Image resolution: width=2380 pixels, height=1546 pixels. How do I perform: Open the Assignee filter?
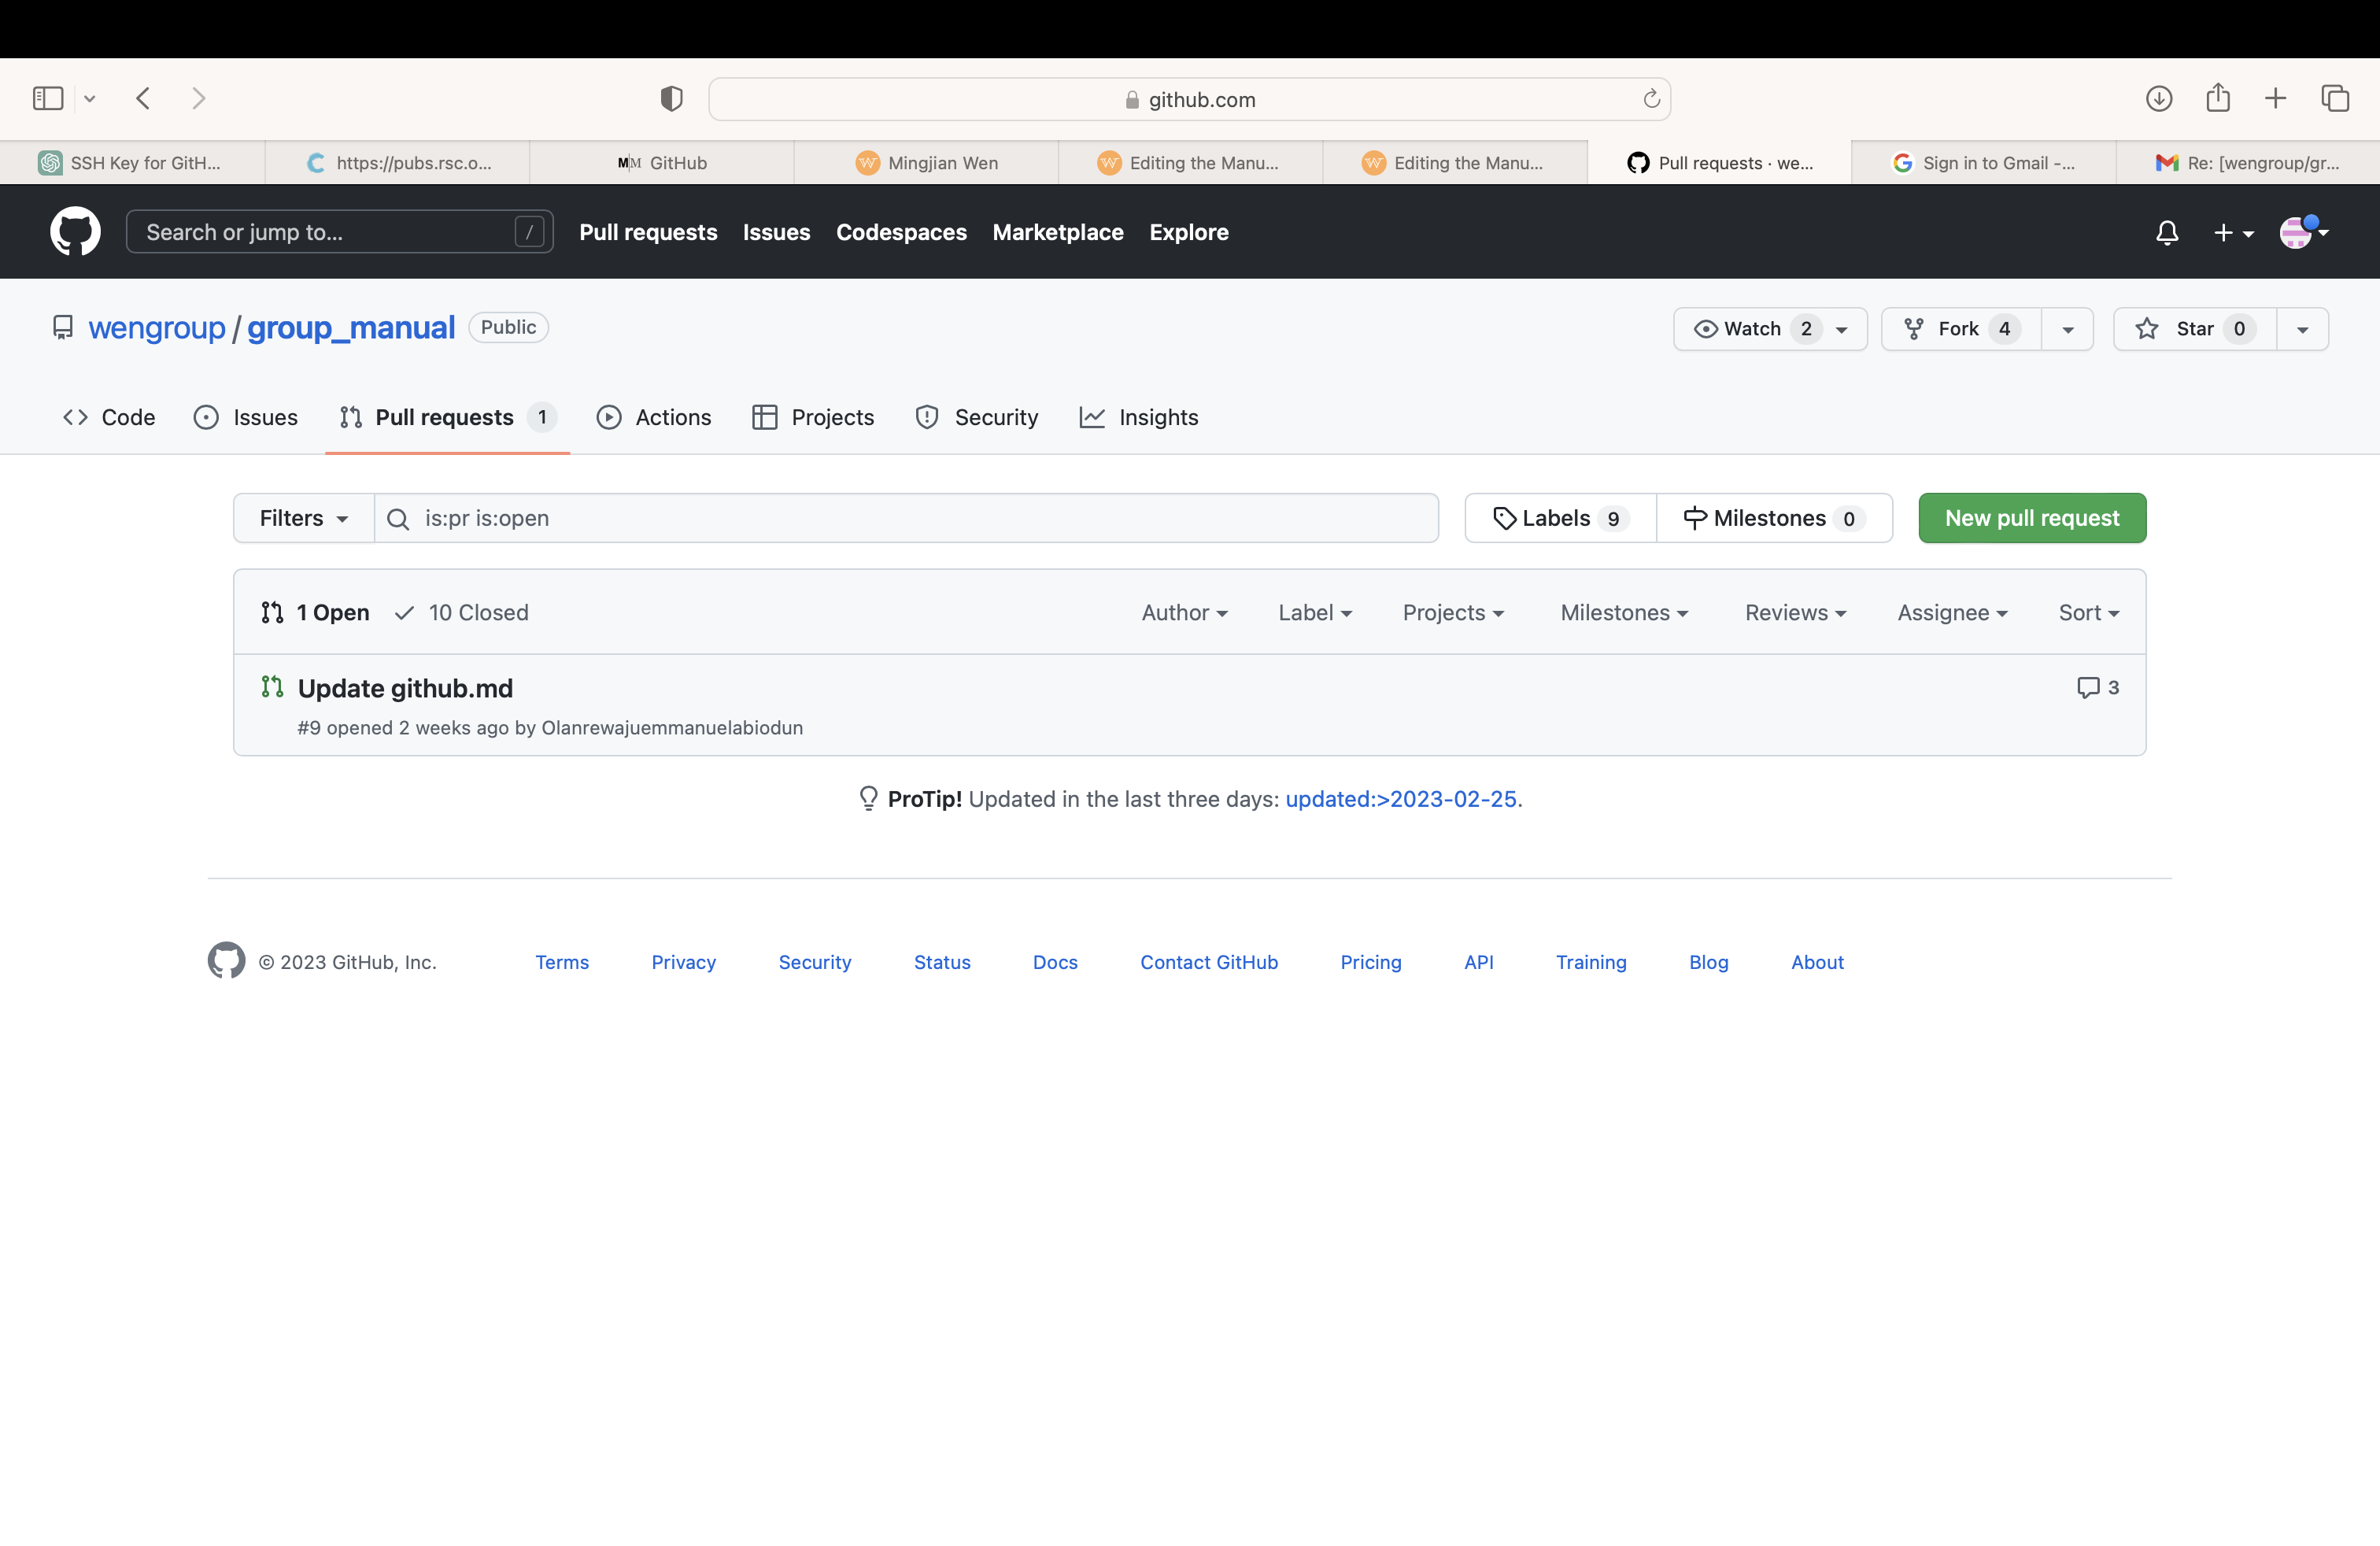pyautogui.click(x=1952, y=612)
